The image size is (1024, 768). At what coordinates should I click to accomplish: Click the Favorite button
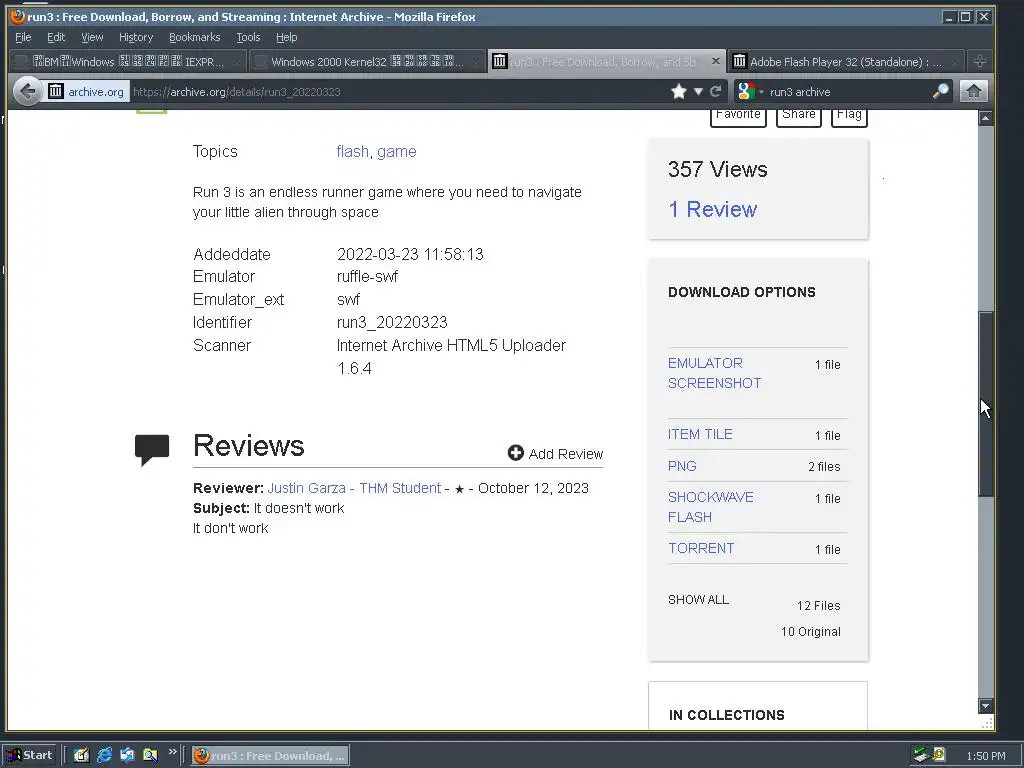[x=738, y=116]
